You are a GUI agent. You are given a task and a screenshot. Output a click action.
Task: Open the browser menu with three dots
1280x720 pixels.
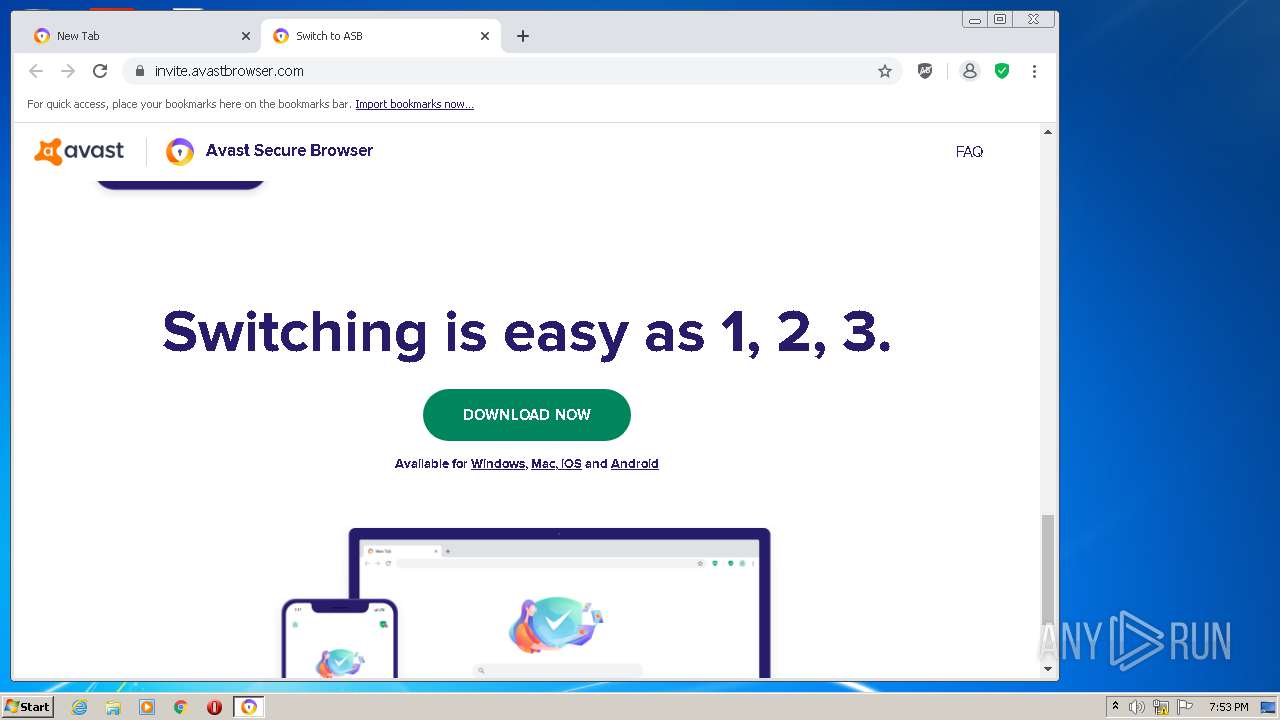(1034, 71)
